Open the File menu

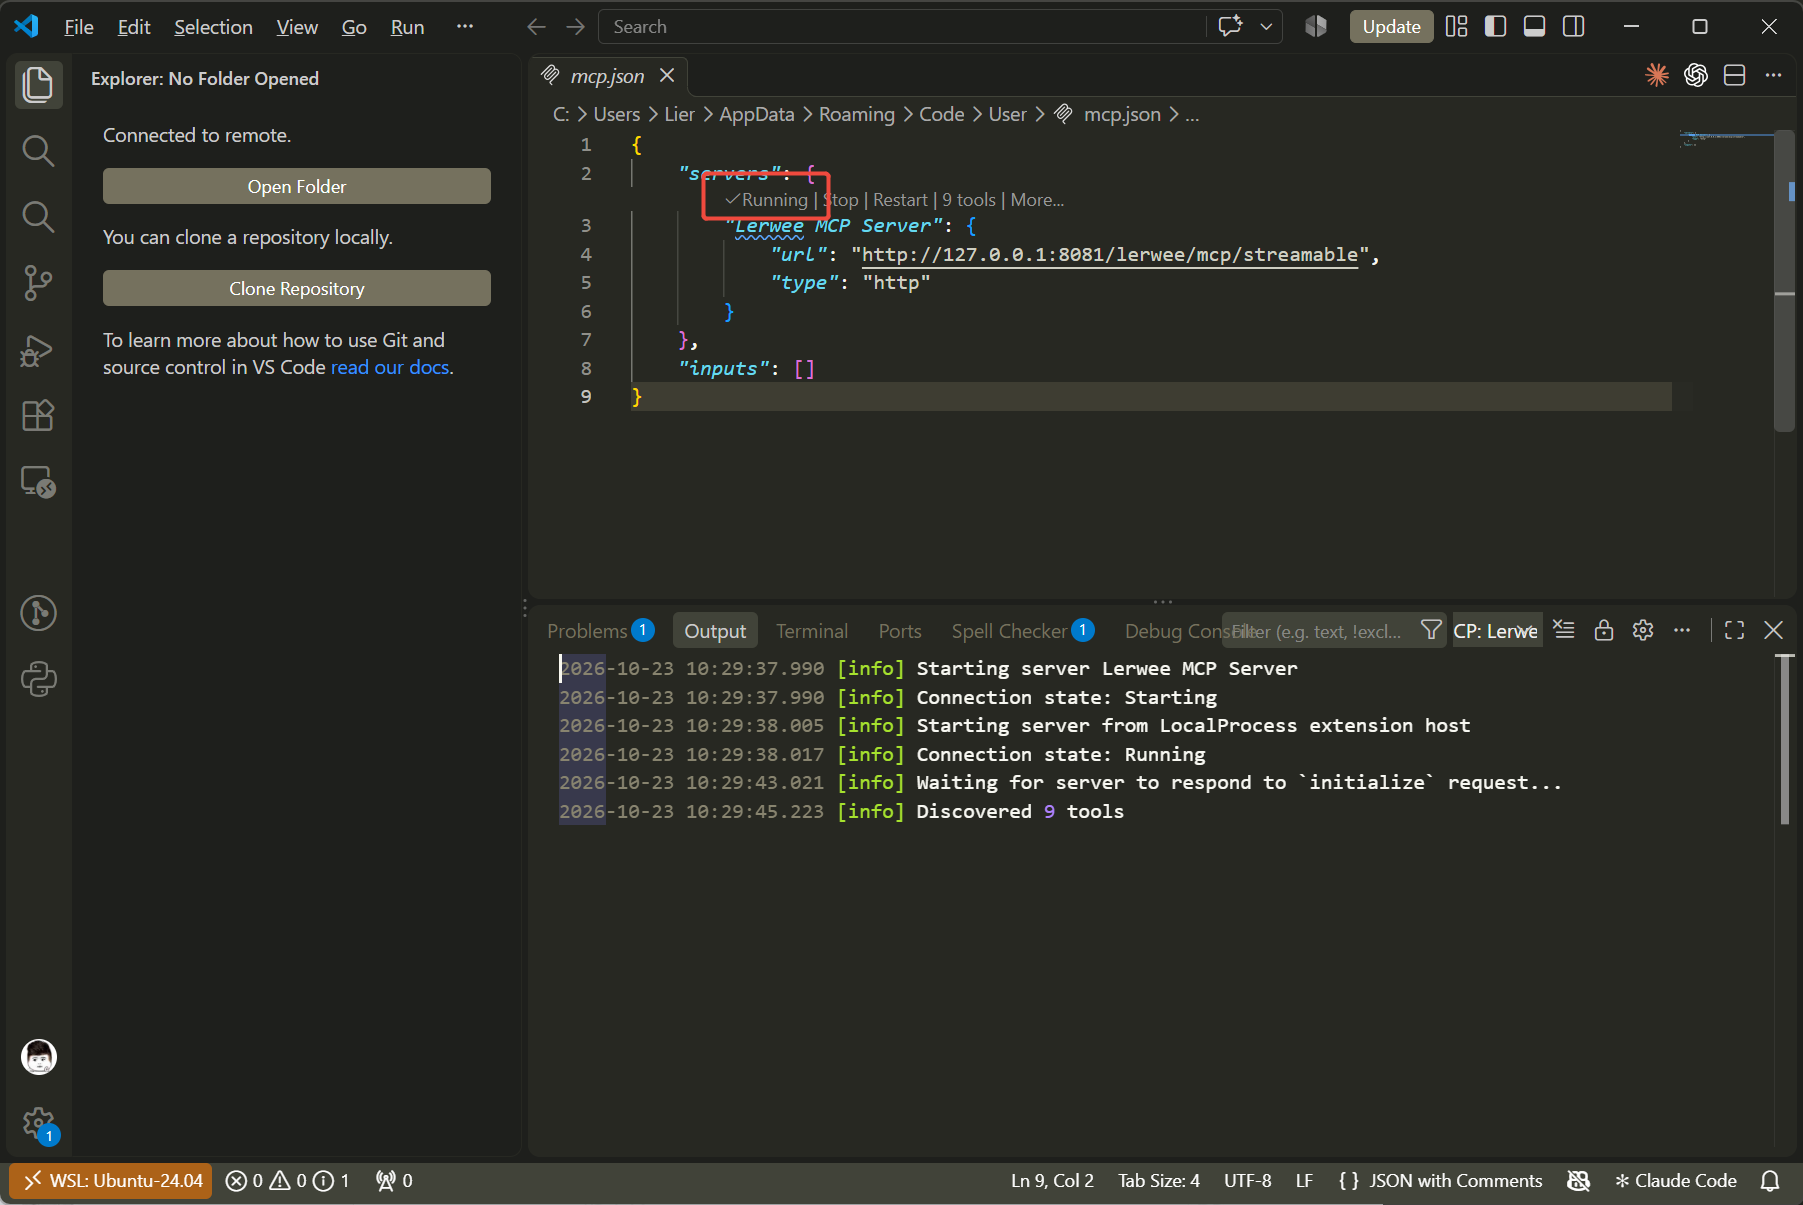78,27
